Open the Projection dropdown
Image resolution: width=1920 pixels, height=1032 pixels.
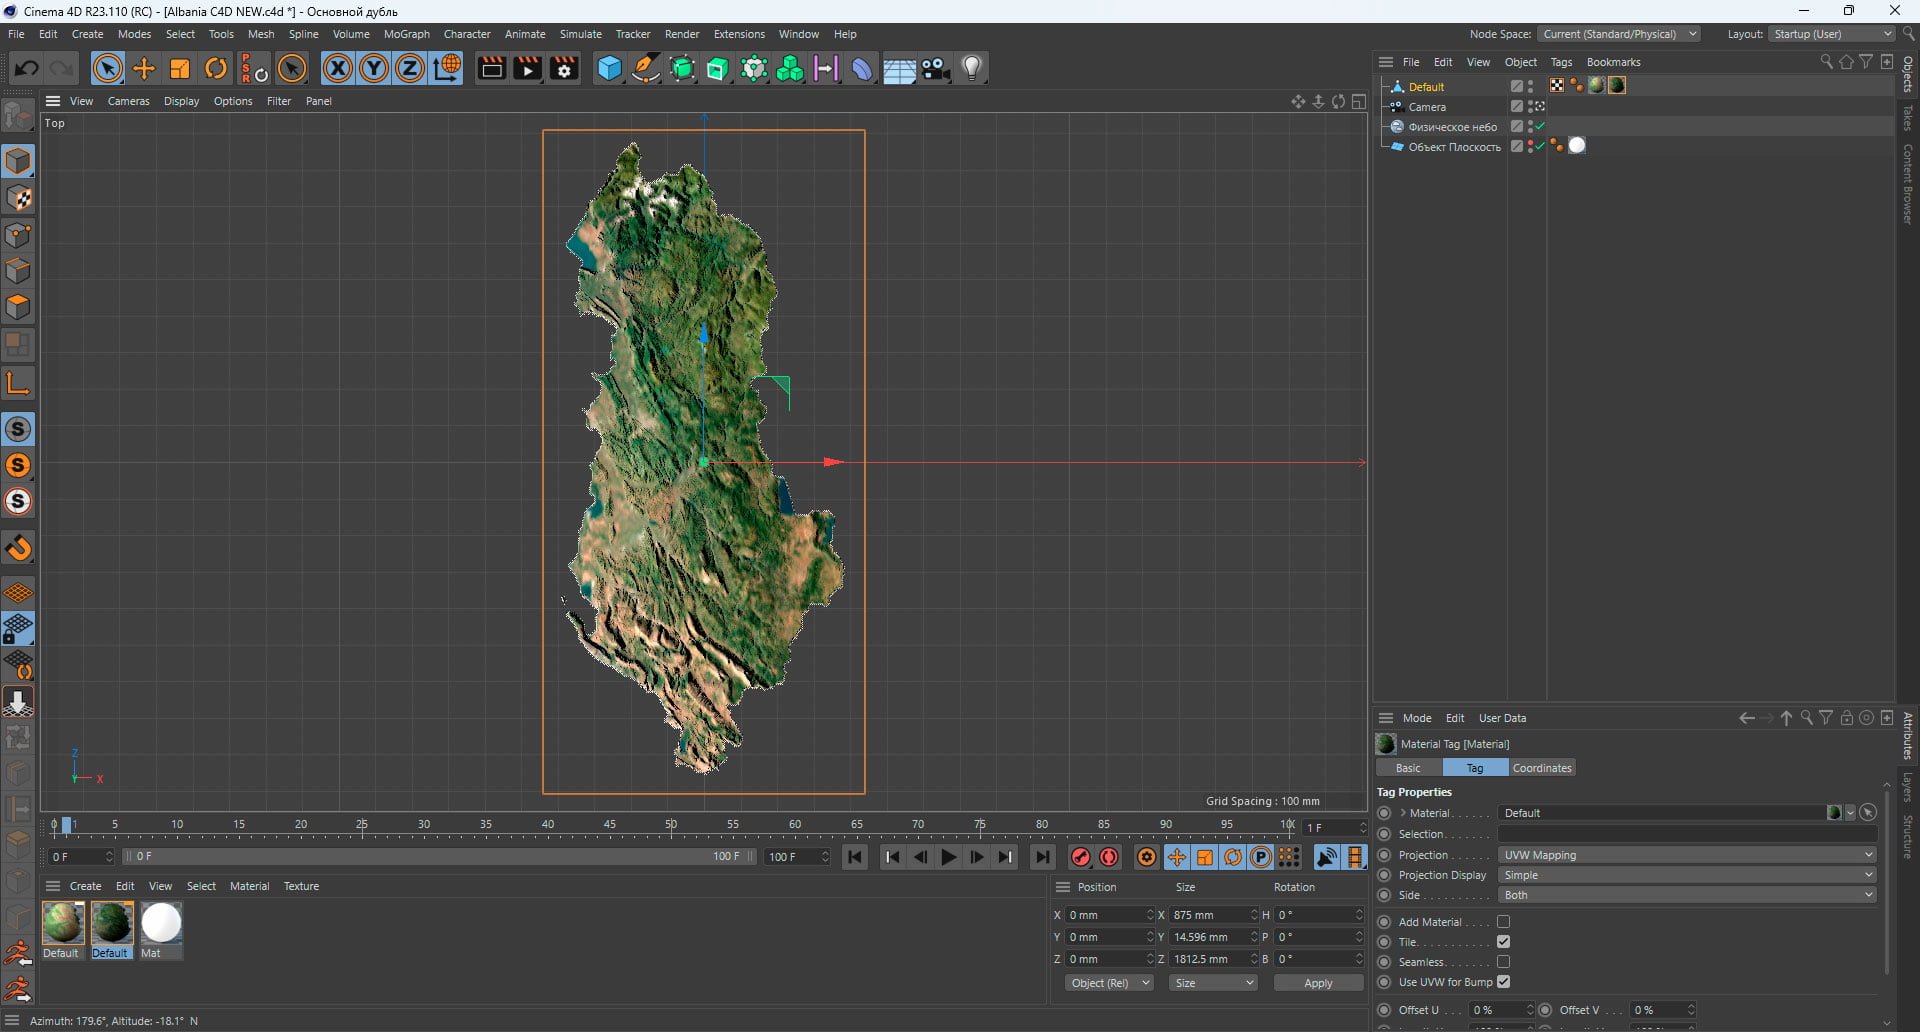point(1687,855)
